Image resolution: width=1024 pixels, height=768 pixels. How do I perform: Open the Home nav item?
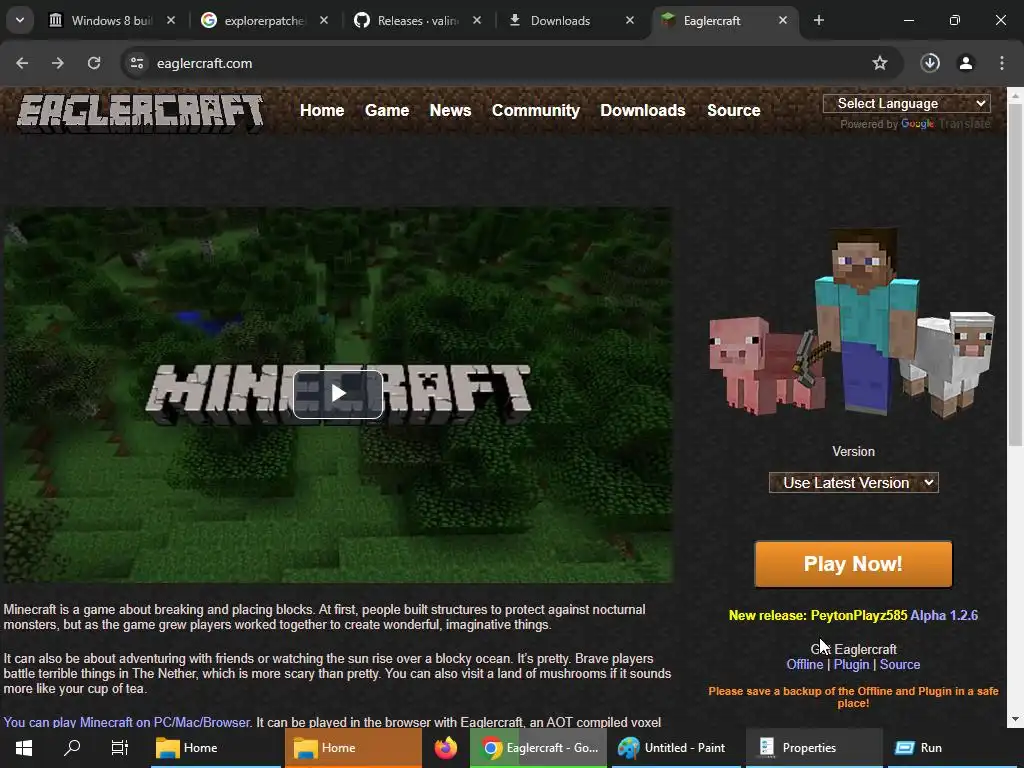pos(322,110)
